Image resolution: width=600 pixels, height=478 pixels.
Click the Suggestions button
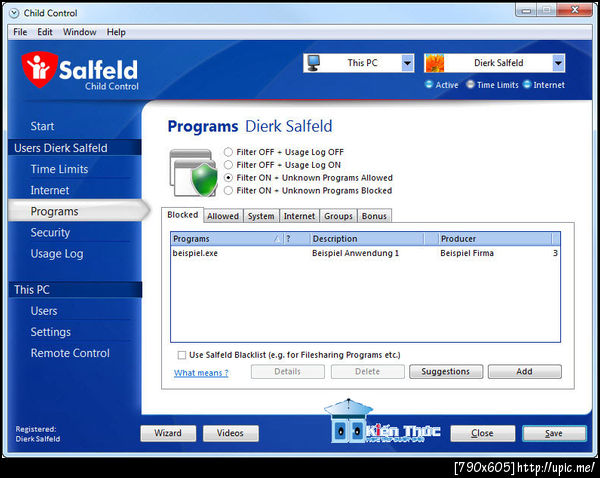[x=446, y=372]
